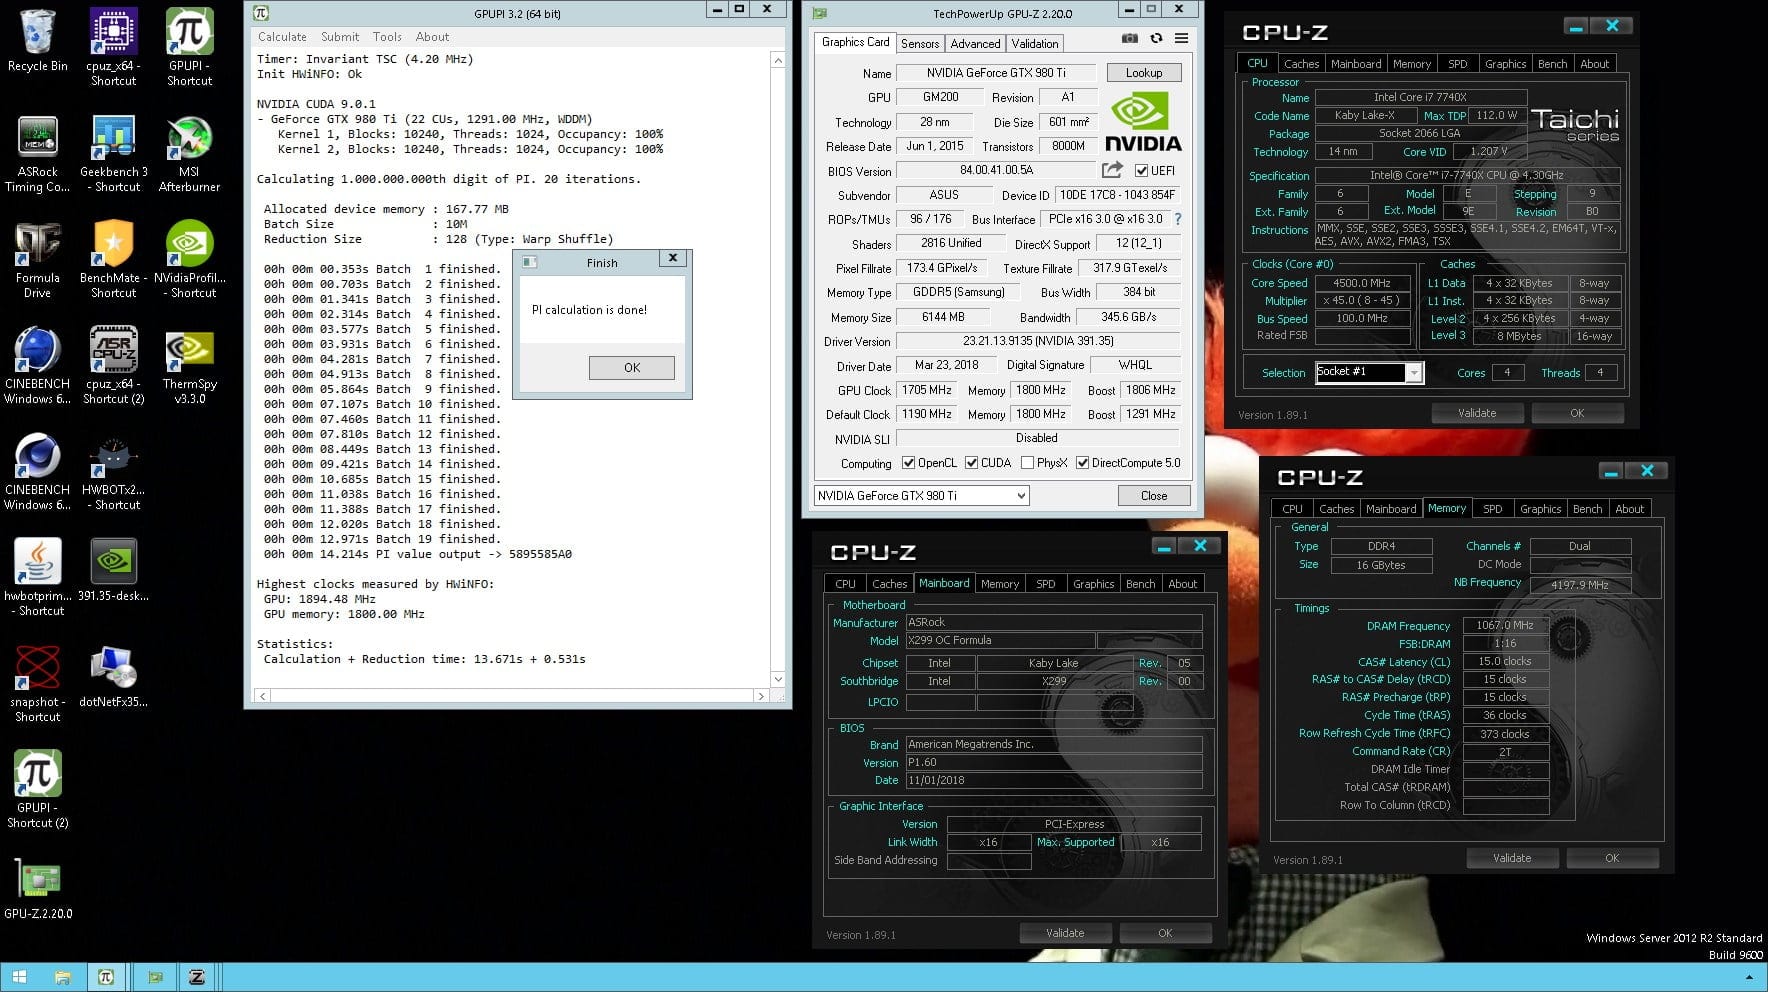Disable the OpenCL computing checkbox
The width and height of the screenshot is (1768, 992).
click(908, 462)
